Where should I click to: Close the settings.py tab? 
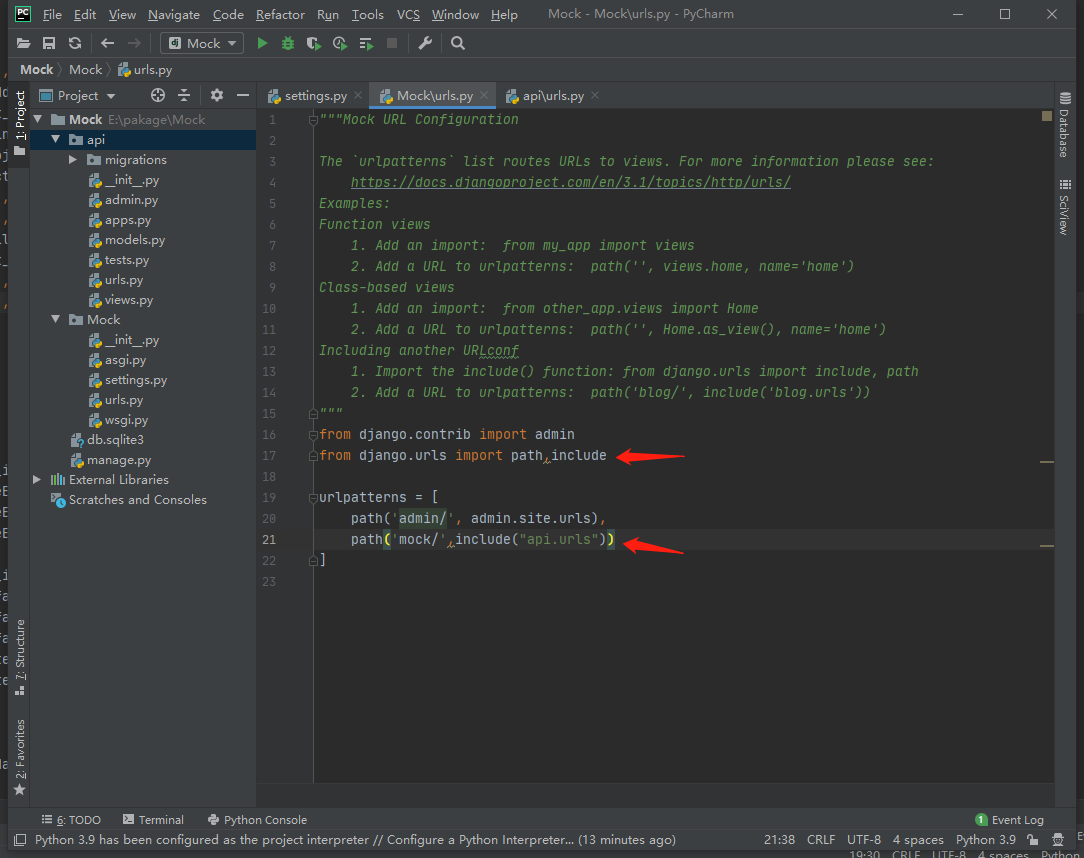pos(358,95)
